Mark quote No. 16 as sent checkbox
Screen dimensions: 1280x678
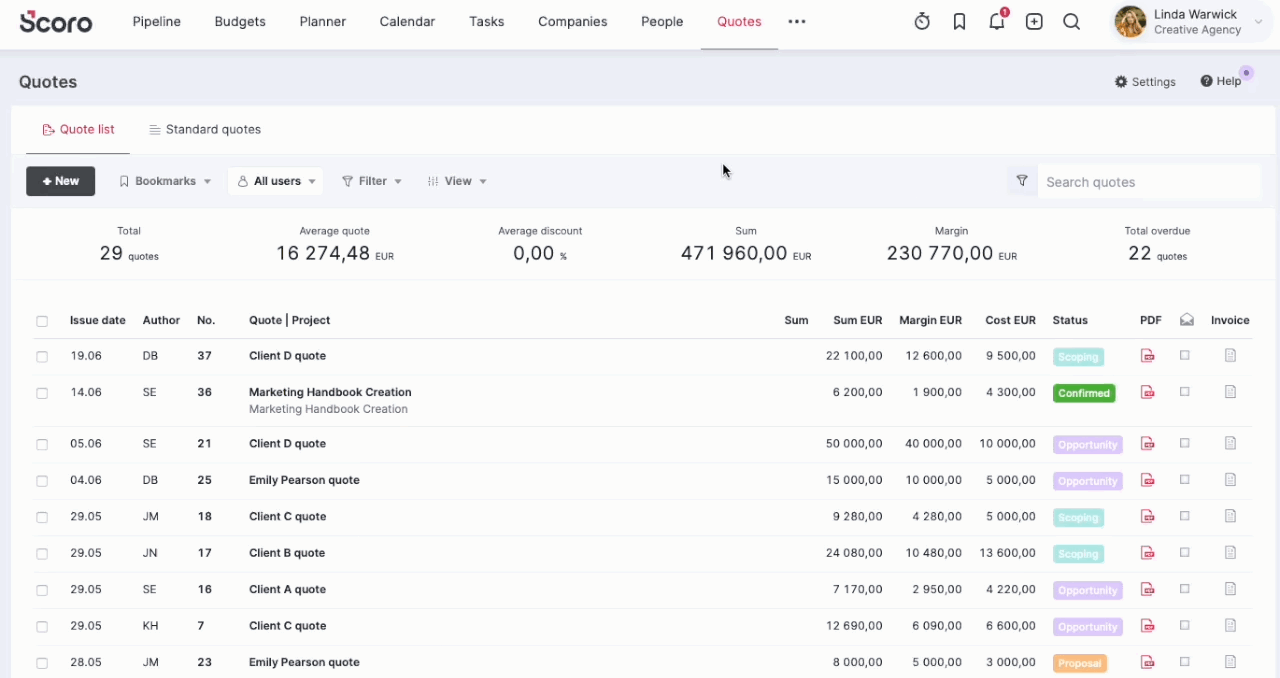(x=1185, y=589)
